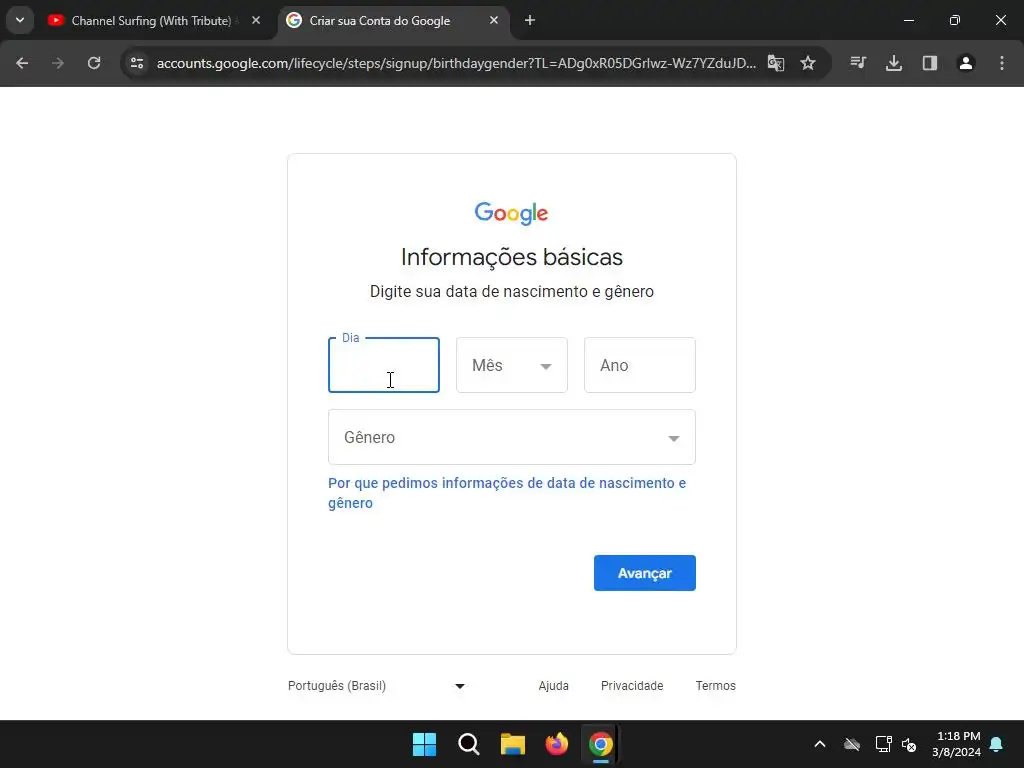
Task: Close the Criar sua Conta do Google tab
Action: point(494,20)
